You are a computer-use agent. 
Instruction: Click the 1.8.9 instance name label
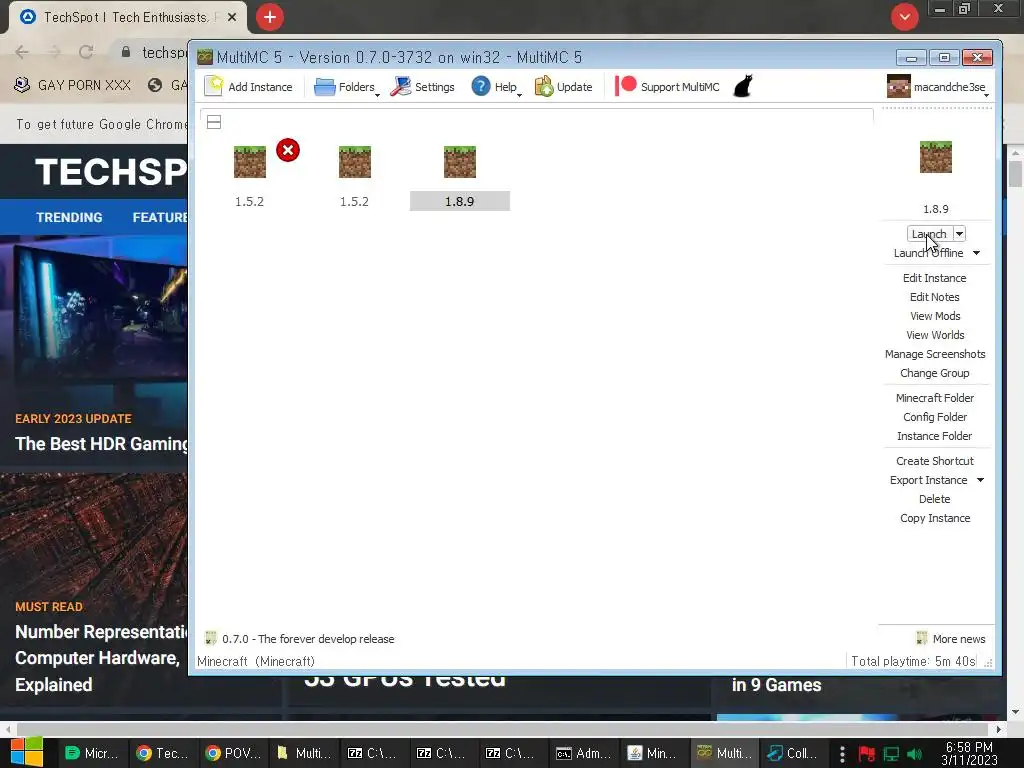coord(460,201)
